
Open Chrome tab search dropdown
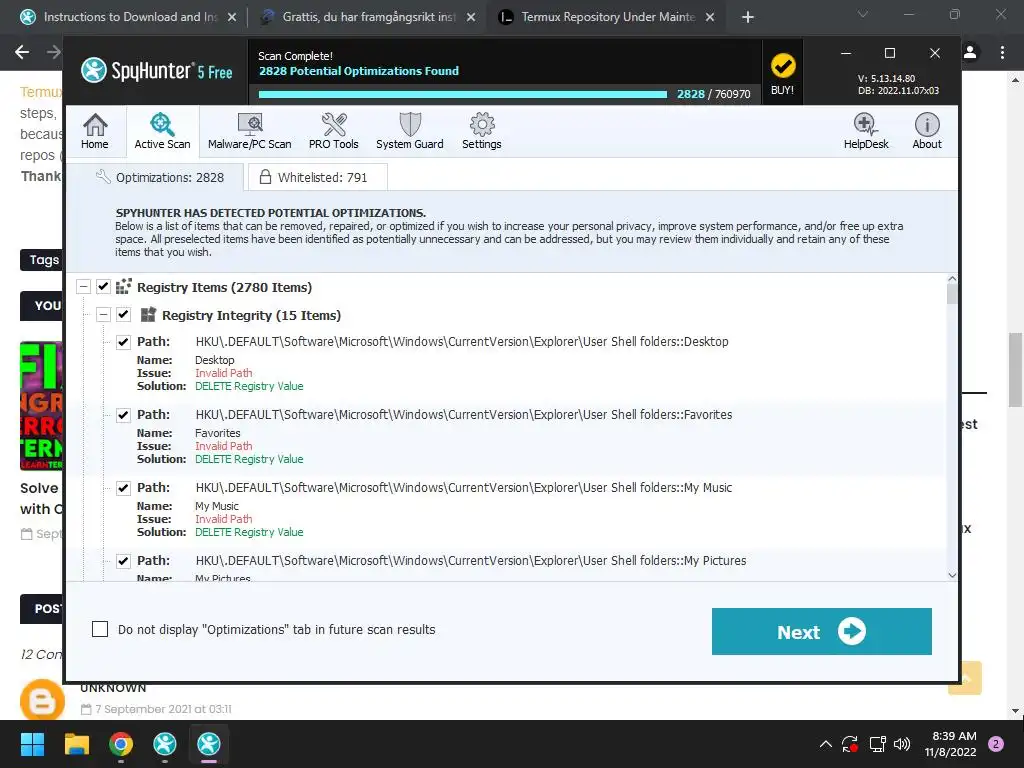[863, 14]
